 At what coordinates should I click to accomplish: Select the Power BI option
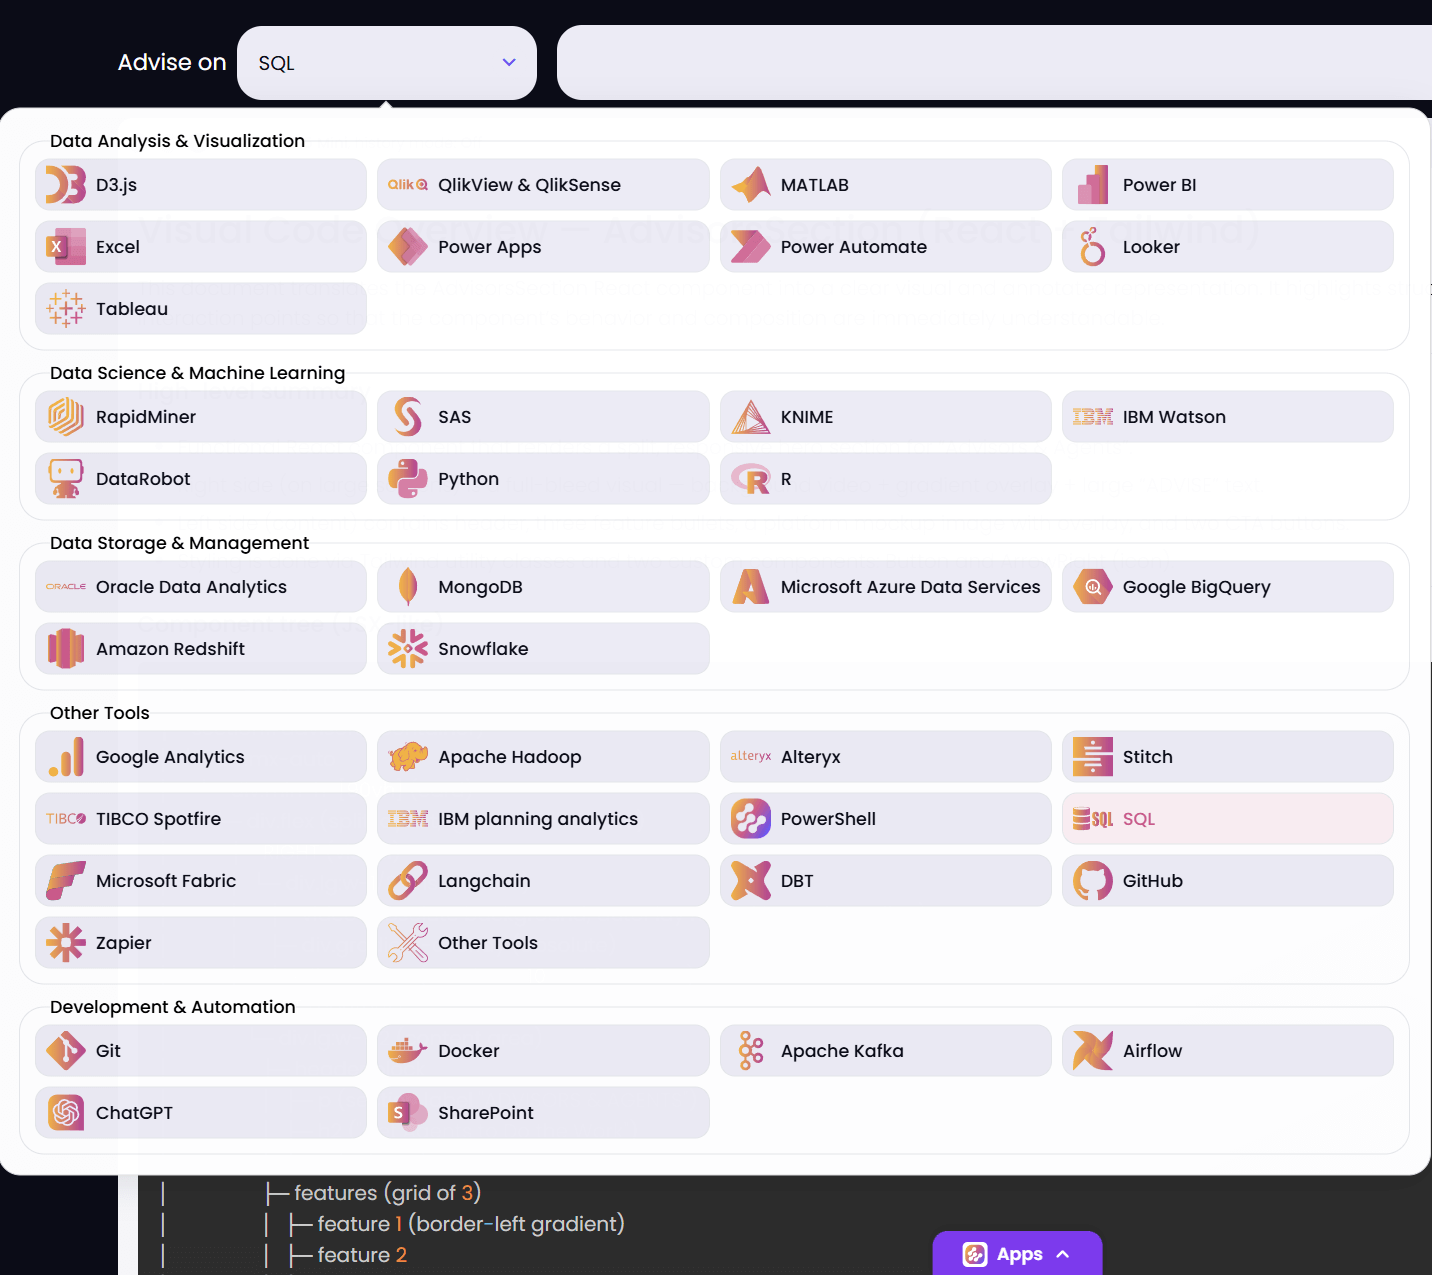pos(1227,185)
